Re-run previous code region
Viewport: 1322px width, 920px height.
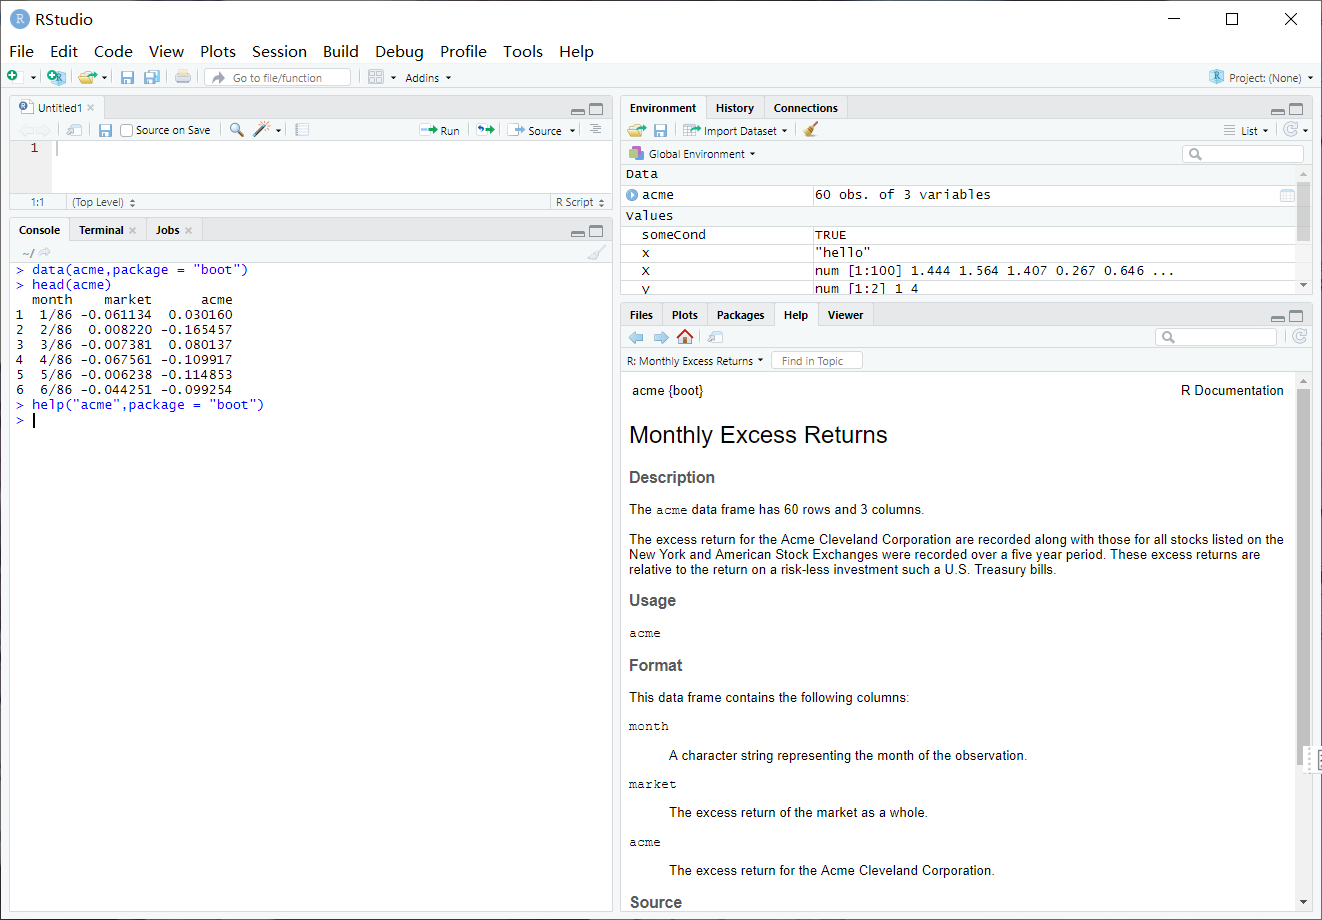click(485, 130)
